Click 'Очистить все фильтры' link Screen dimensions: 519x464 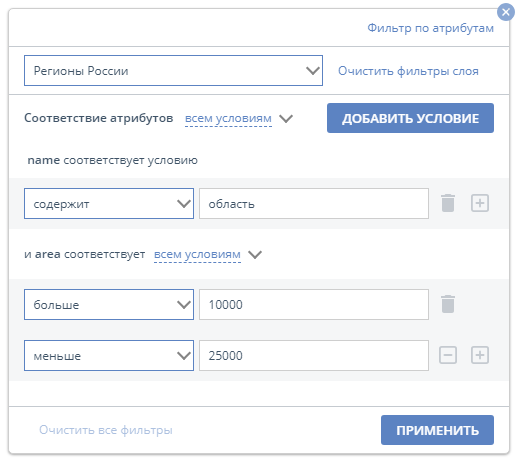point(106,430)
